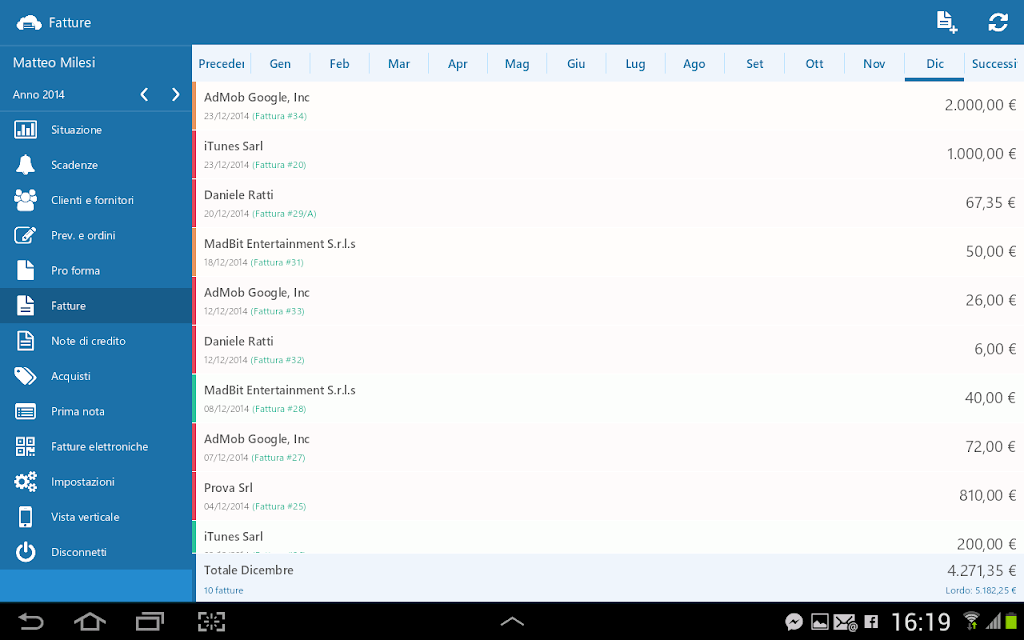Click the Fatture elettroniche QR icon
Screen dimensions: 1024x640
point(25,447)
